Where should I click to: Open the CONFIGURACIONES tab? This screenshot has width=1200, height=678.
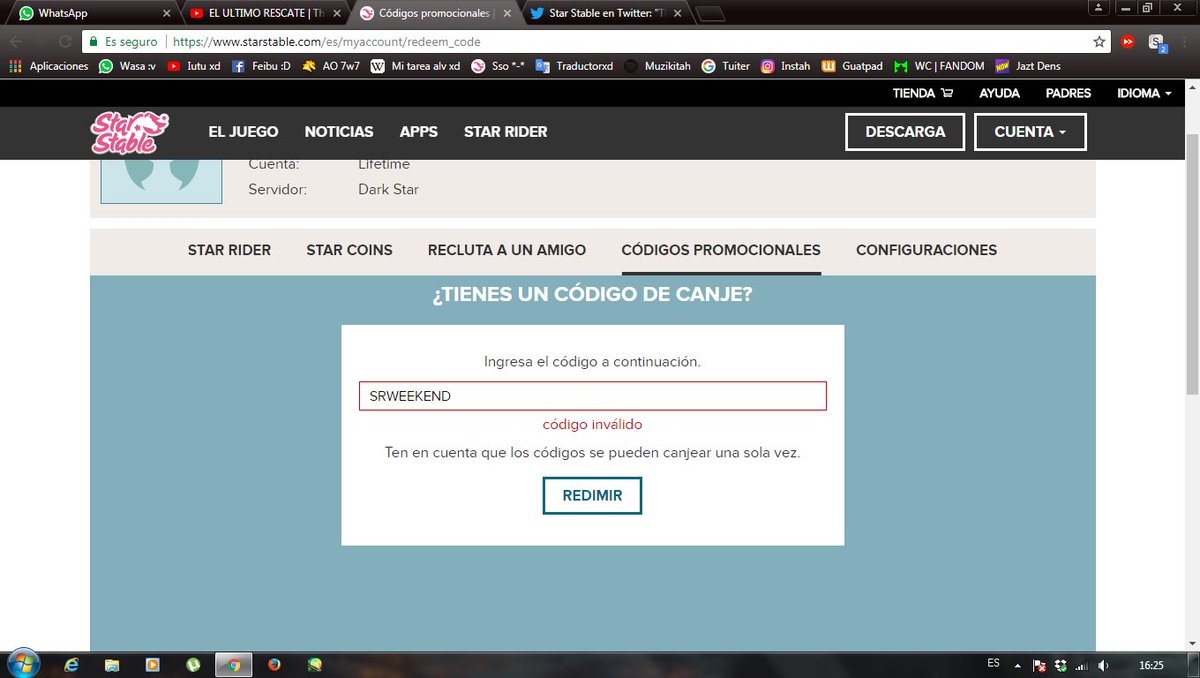(926, 250)
